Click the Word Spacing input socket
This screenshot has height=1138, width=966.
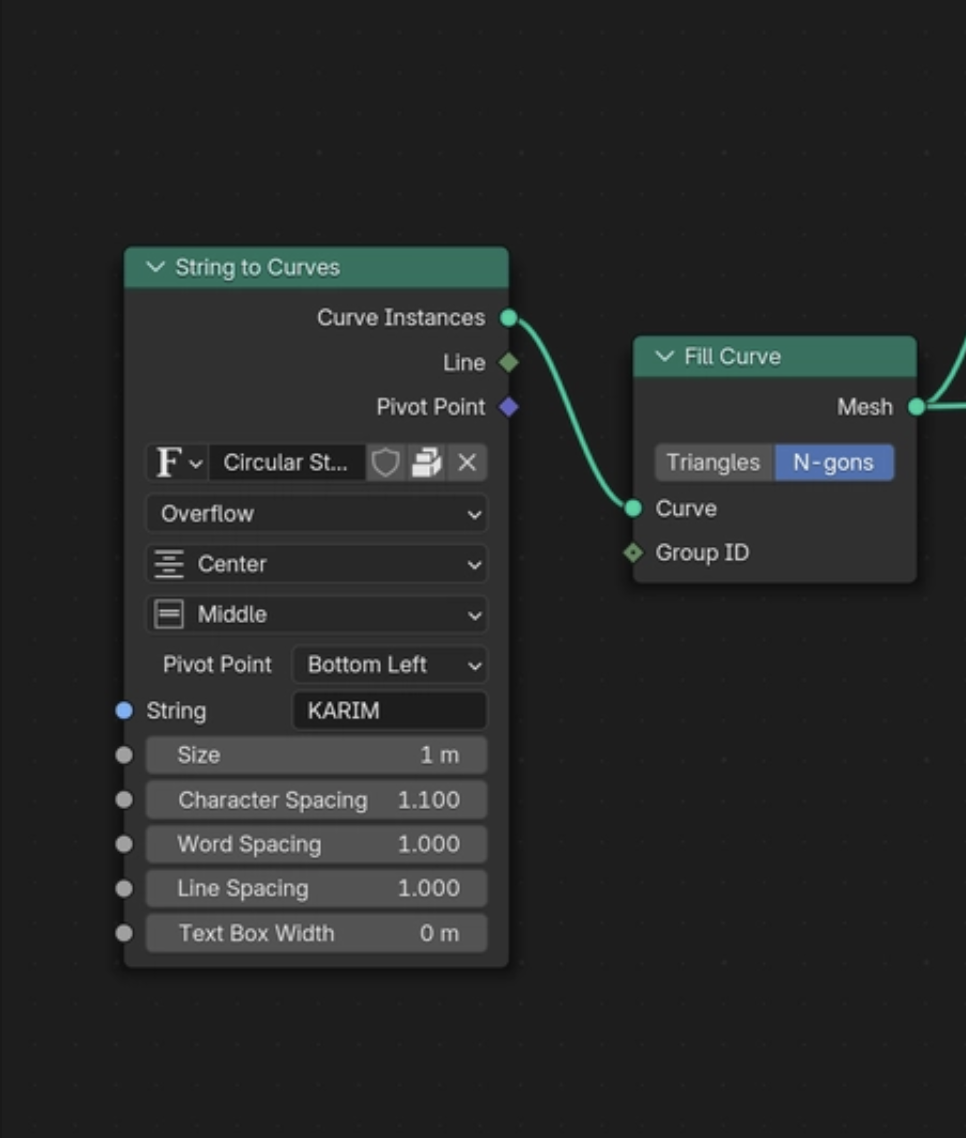point(124,844)
